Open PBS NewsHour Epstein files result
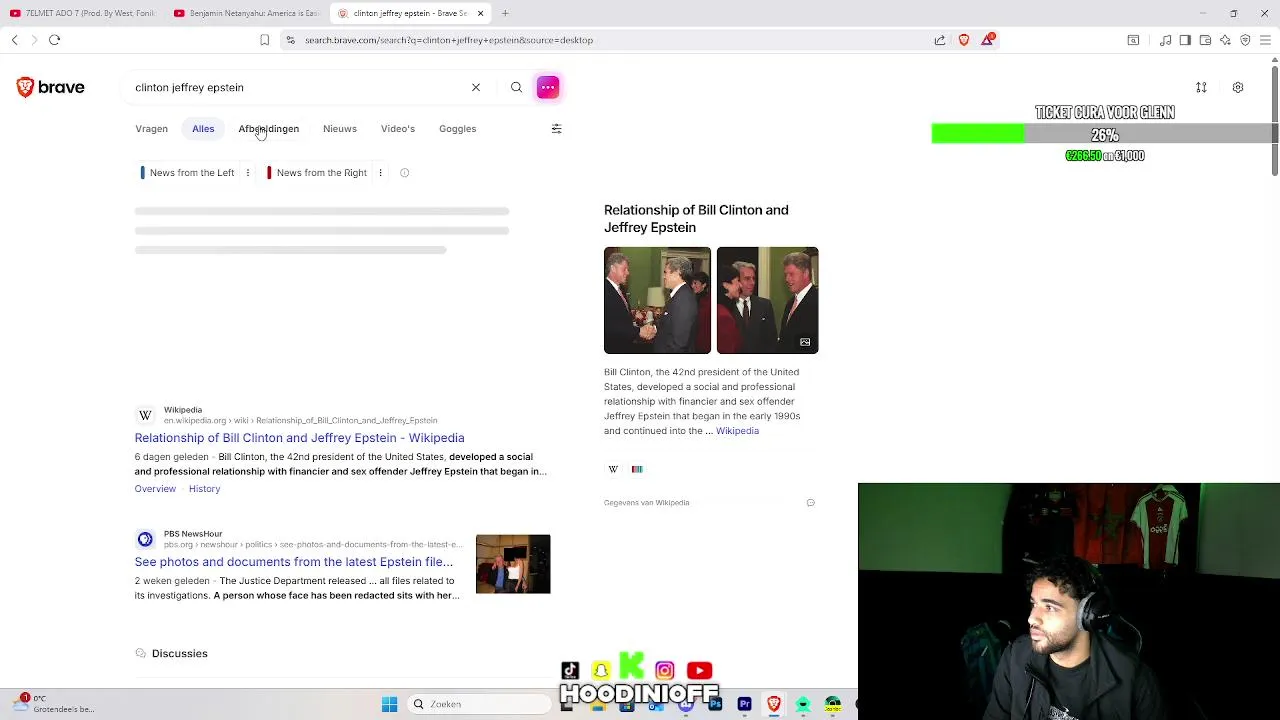 (x=294, y=562)
